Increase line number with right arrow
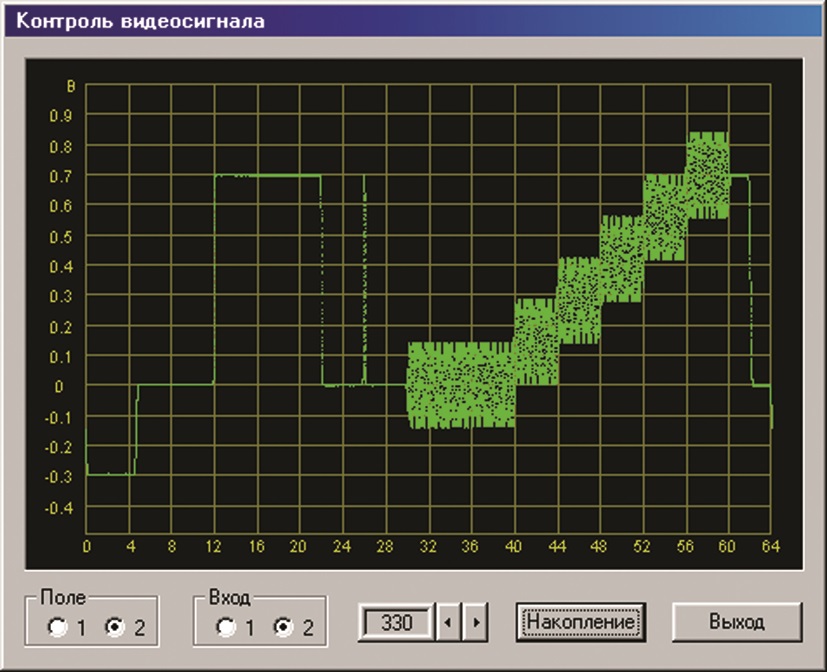Viewport: 827px width, 672px height. pos(475,622)
